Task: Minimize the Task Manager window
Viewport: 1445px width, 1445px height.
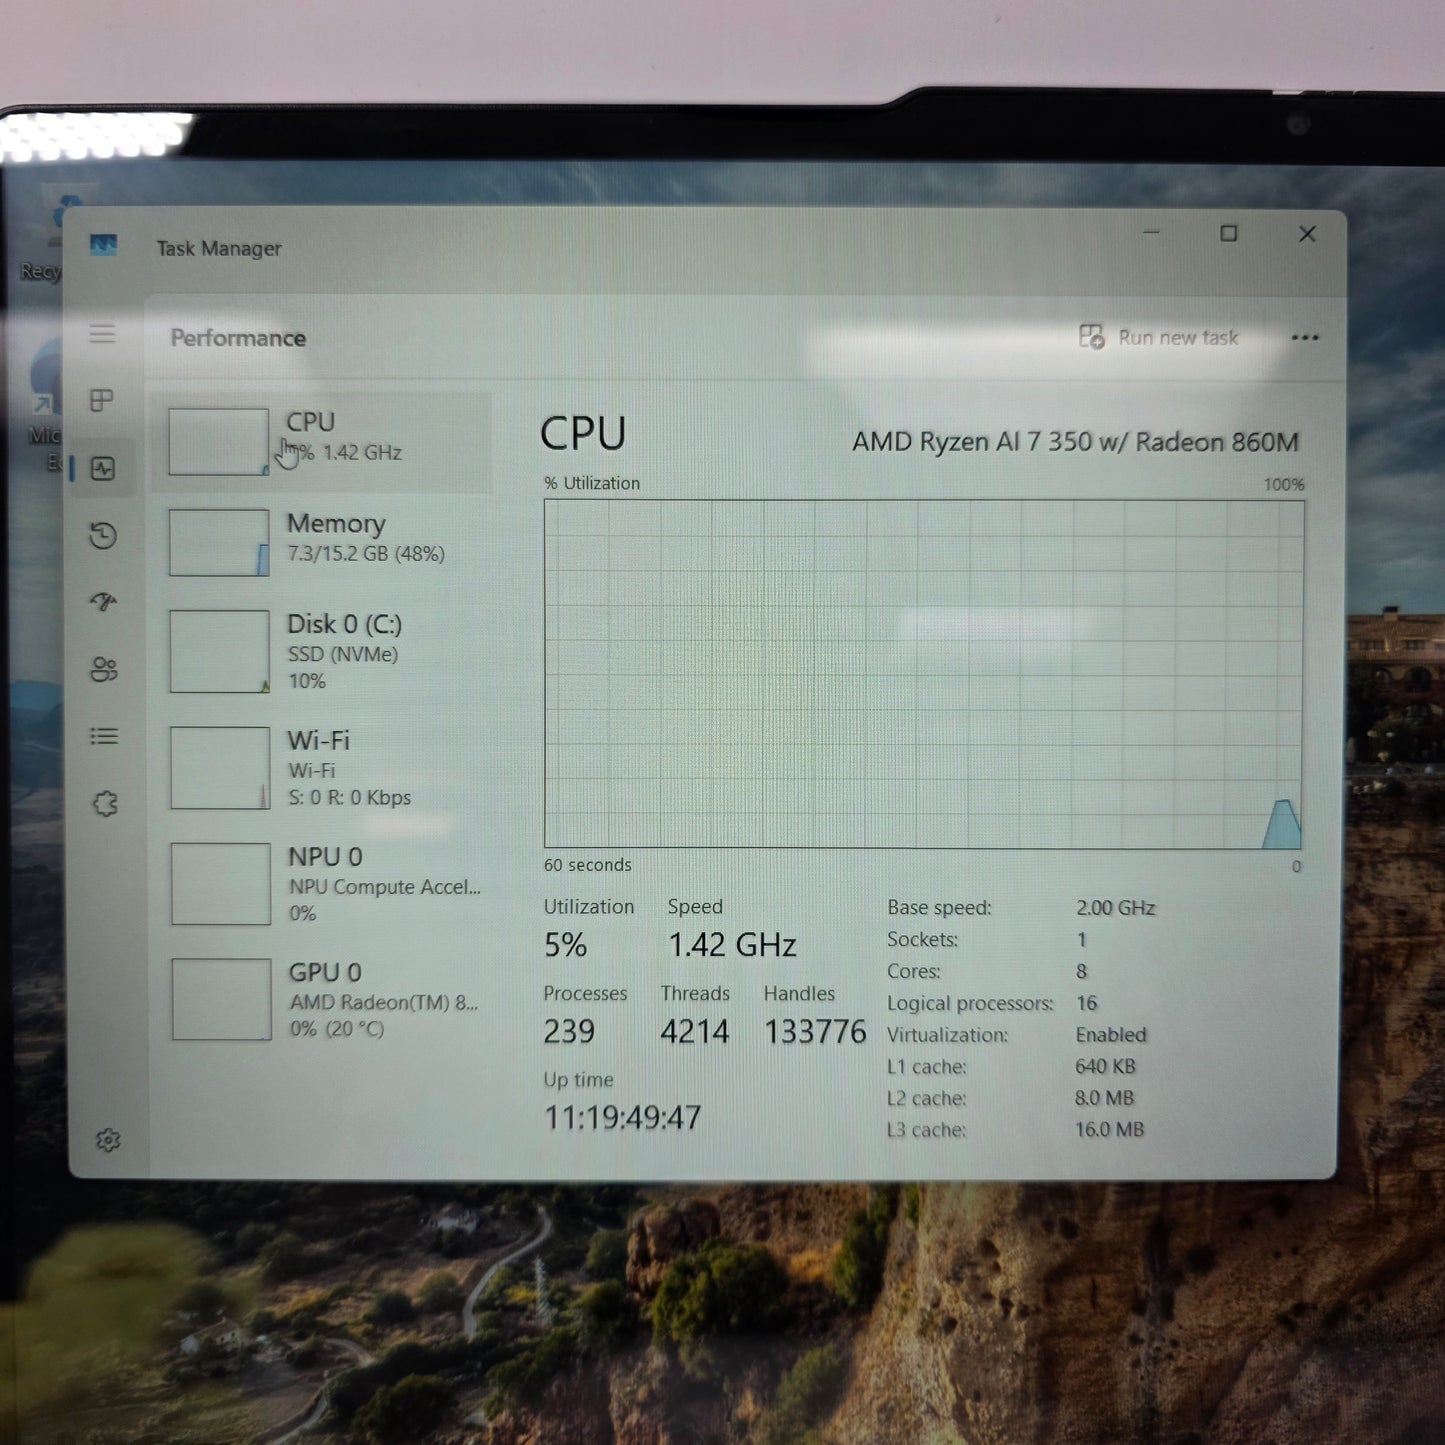Action: pos(1151,233)
